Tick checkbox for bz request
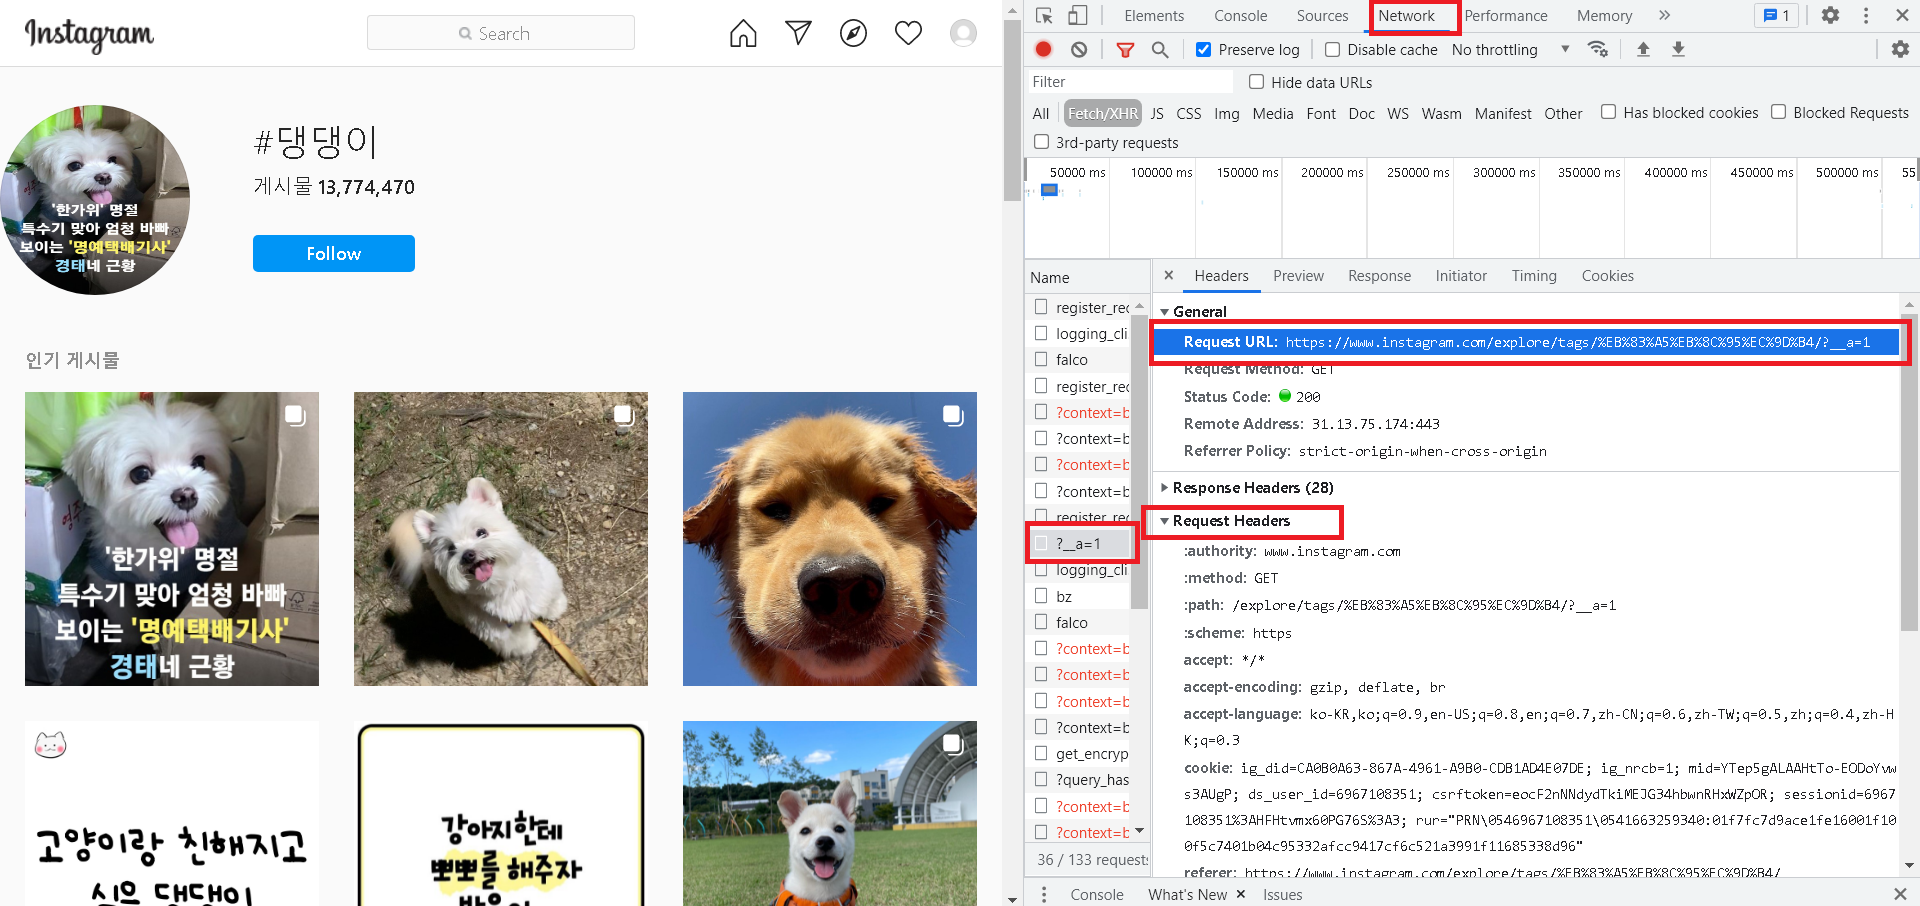Viewport: 1920px width, 906px height. [x=1041, y=596]
